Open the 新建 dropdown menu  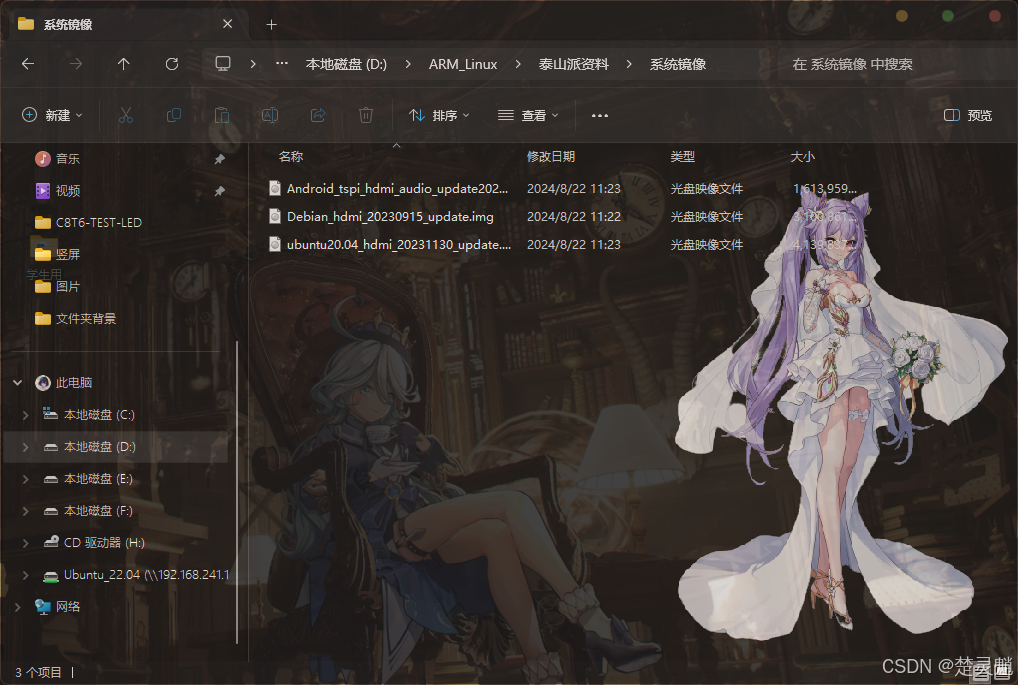click(x=52, y=116)
